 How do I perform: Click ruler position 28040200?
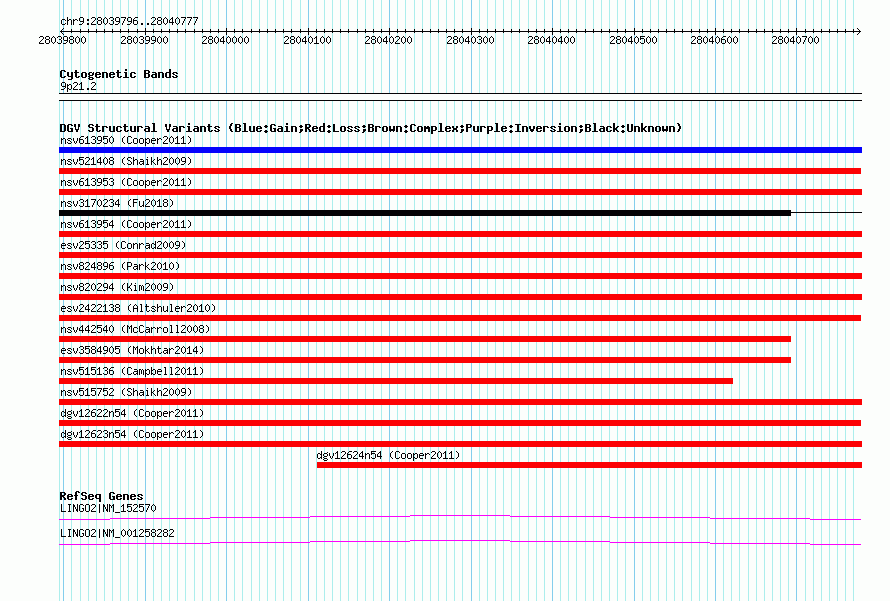click(x=388, y=40)
